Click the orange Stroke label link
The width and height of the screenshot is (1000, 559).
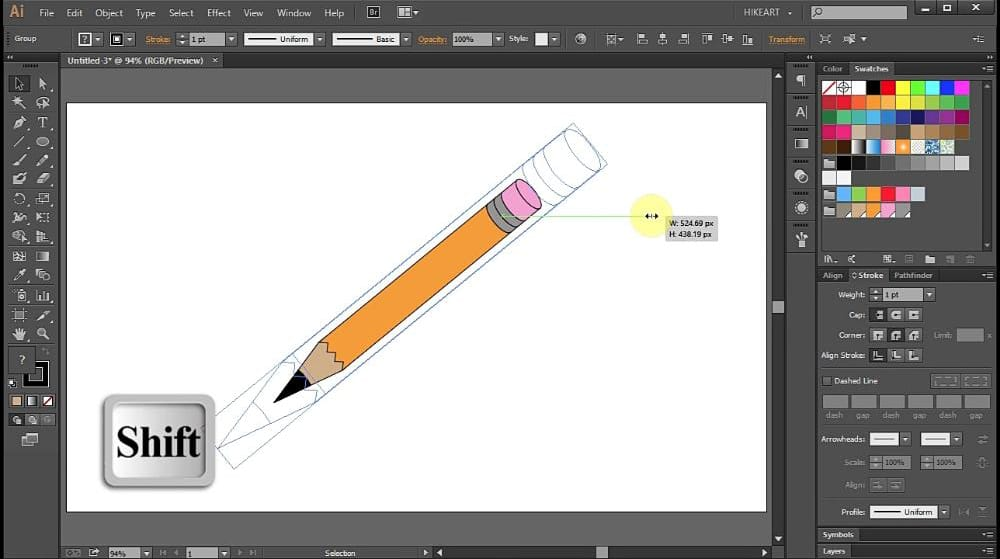(x=158, y=40)
